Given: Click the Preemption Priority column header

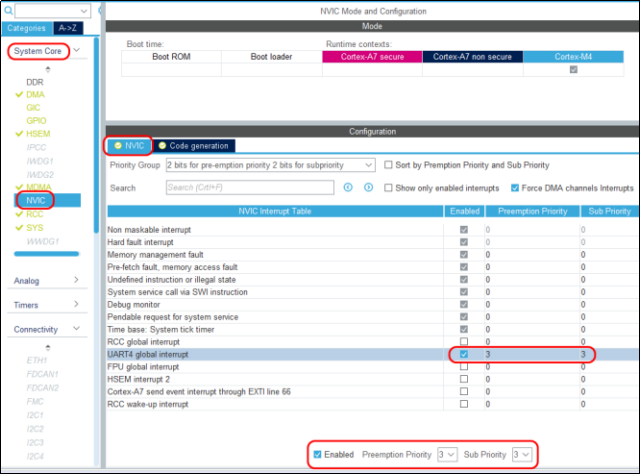Looking at the screenshot, I should point(532,211).
